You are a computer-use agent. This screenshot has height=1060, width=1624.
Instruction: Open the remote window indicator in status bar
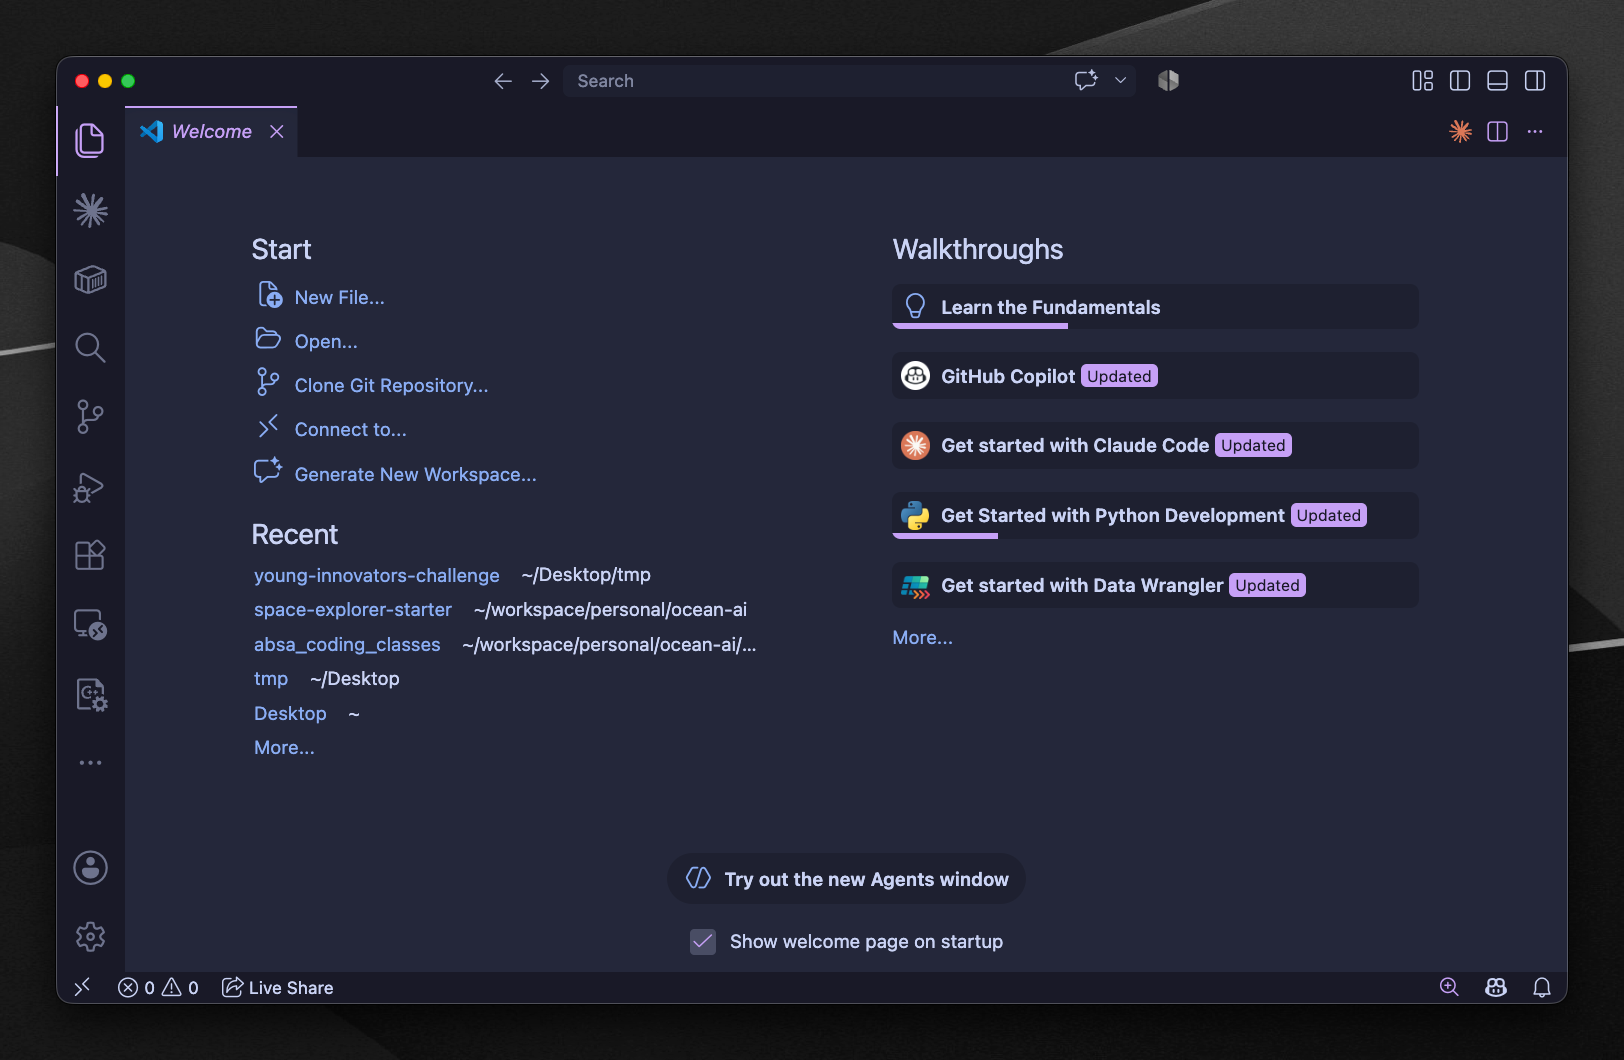(82, 987)
